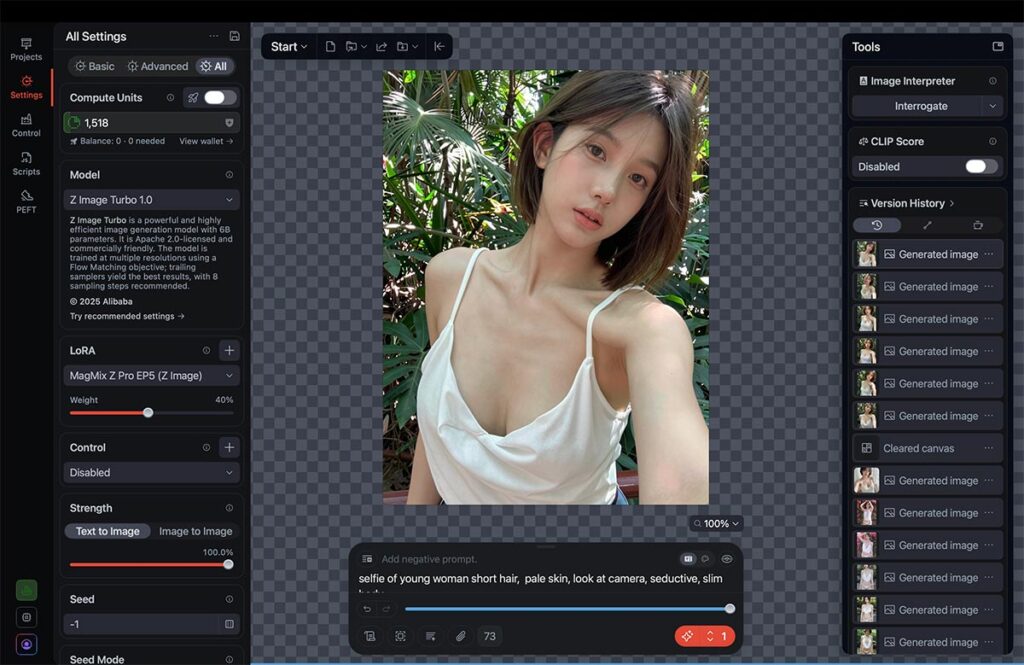Screen dimensions: 1024x665
Task: Open the 100% zoom level dropdown
Action: point(716,523)
